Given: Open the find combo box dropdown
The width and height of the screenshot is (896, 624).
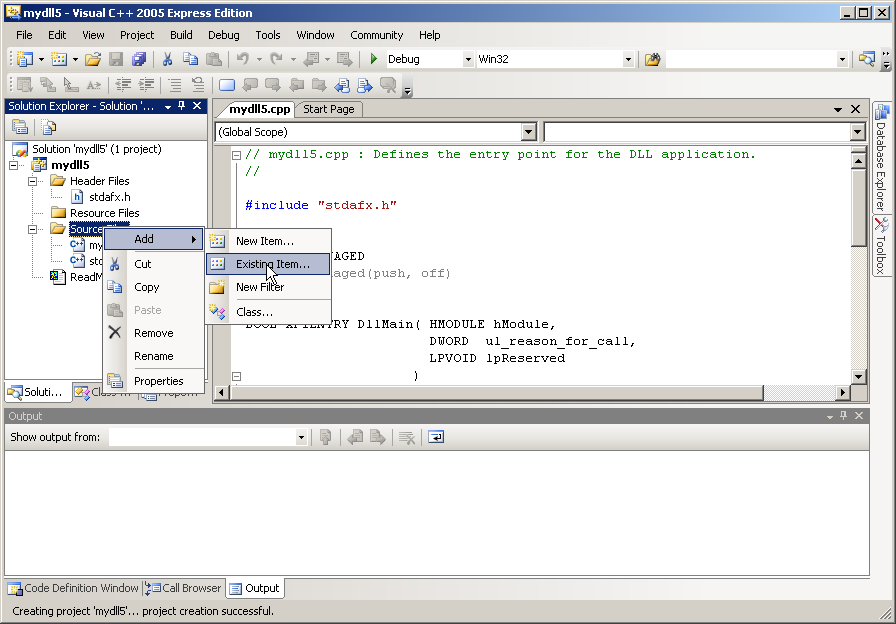Looking at the screenshot, I should point(842,59).
